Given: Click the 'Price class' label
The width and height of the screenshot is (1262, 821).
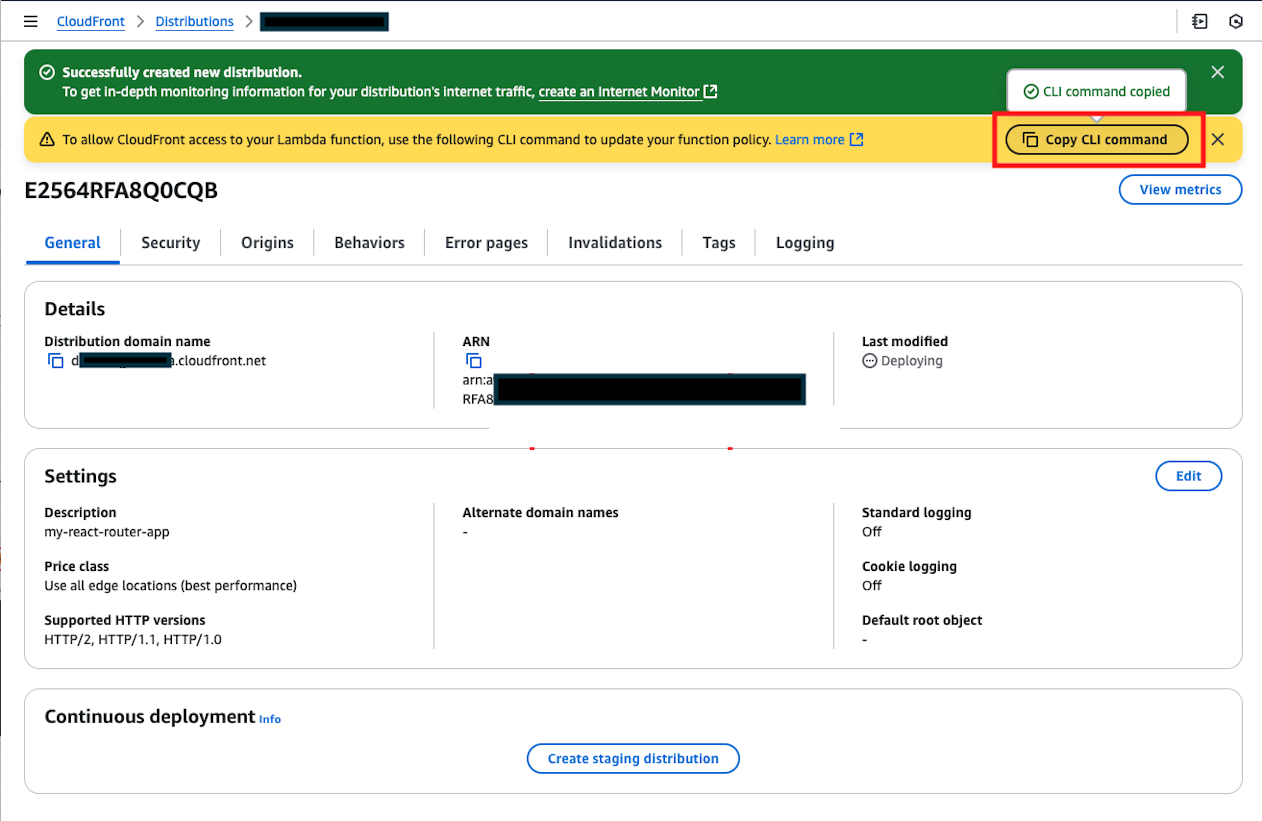Looking at the screenshot, I should click(77, 567).
